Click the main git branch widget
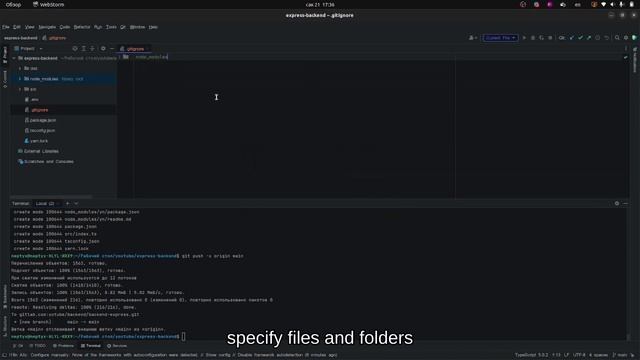The image size is (640, 360). (x=620, y=355)
